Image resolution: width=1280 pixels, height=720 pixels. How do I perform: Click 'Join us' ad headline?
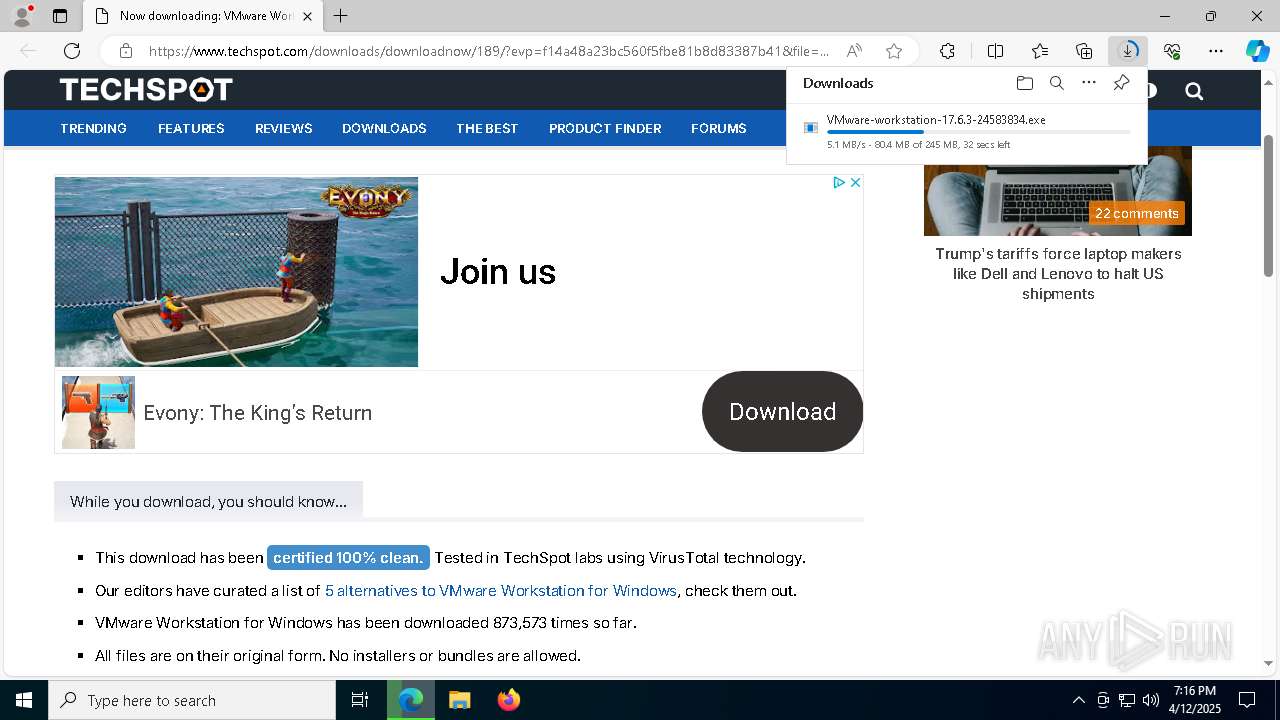pos(498,272)
